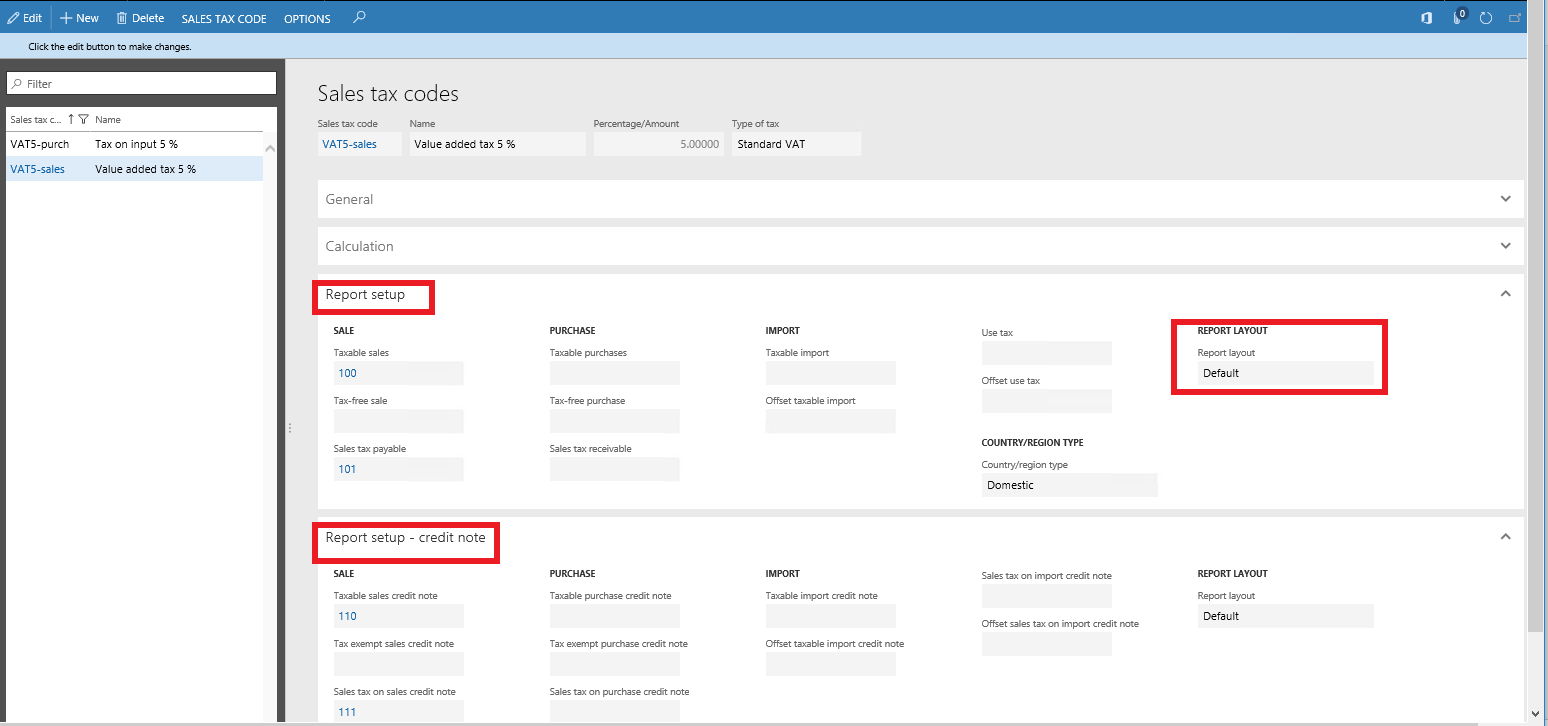Select the VAT5-sales row in the list

tap(134, 169)
